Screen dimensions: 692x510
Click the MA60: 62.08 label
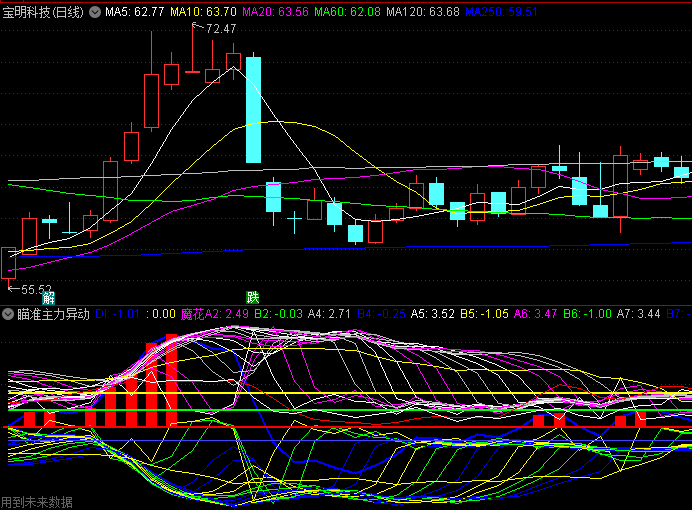(347, 12)
